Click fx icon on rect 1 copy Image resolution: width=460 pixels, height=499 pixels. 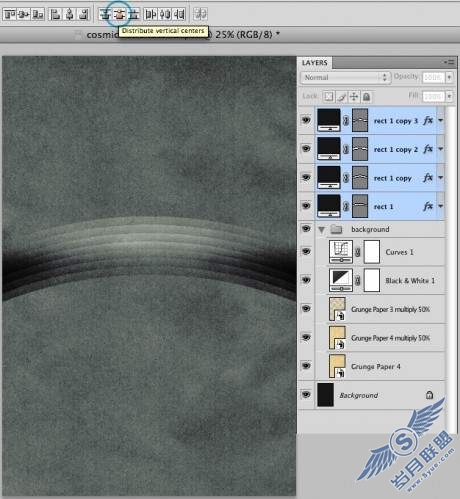428,178
